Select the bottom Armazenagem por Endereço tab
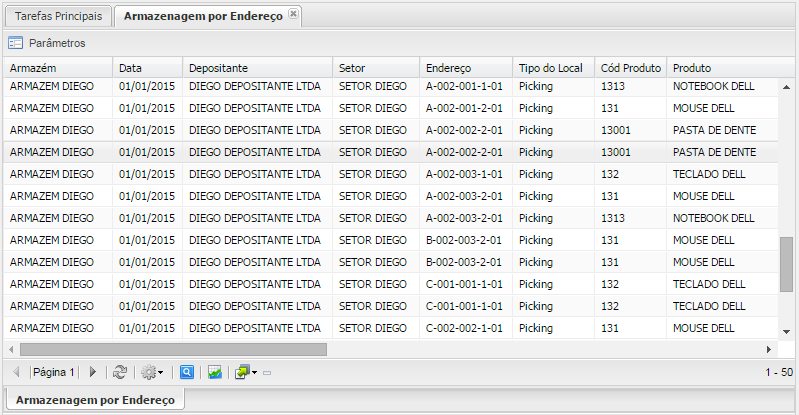 (95, 400)
